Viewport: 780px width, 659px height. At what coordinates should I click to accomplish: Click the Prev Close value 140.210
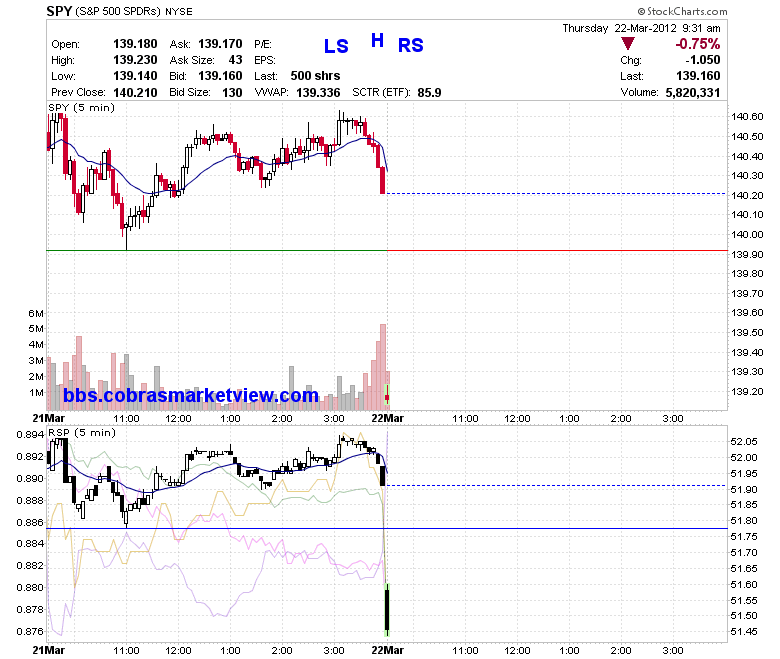point(135,93)
